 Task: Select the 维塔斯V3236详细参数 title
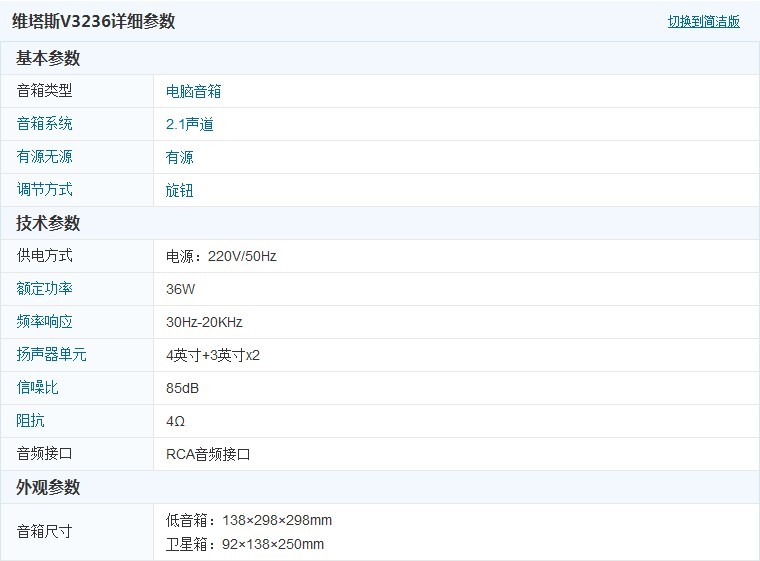tap(94, 21)
